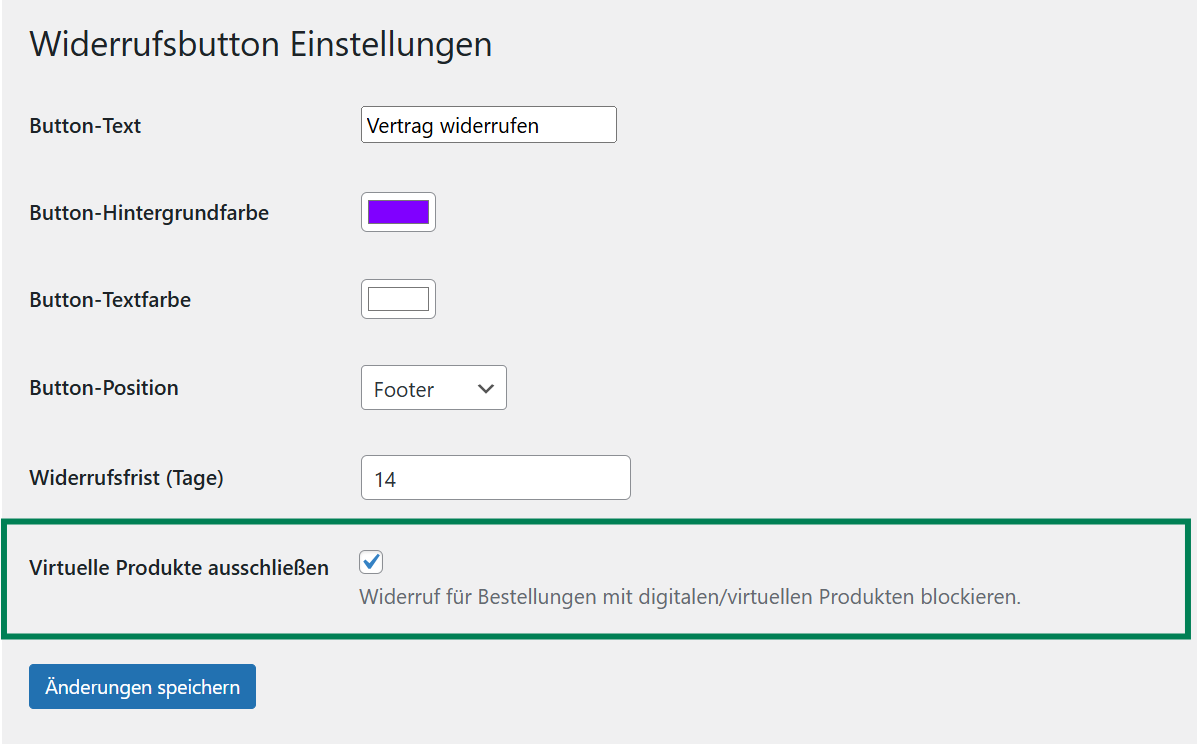
Task: Click the Widerrufsbutton Einstellungen heading
Action: click(261, 45)
